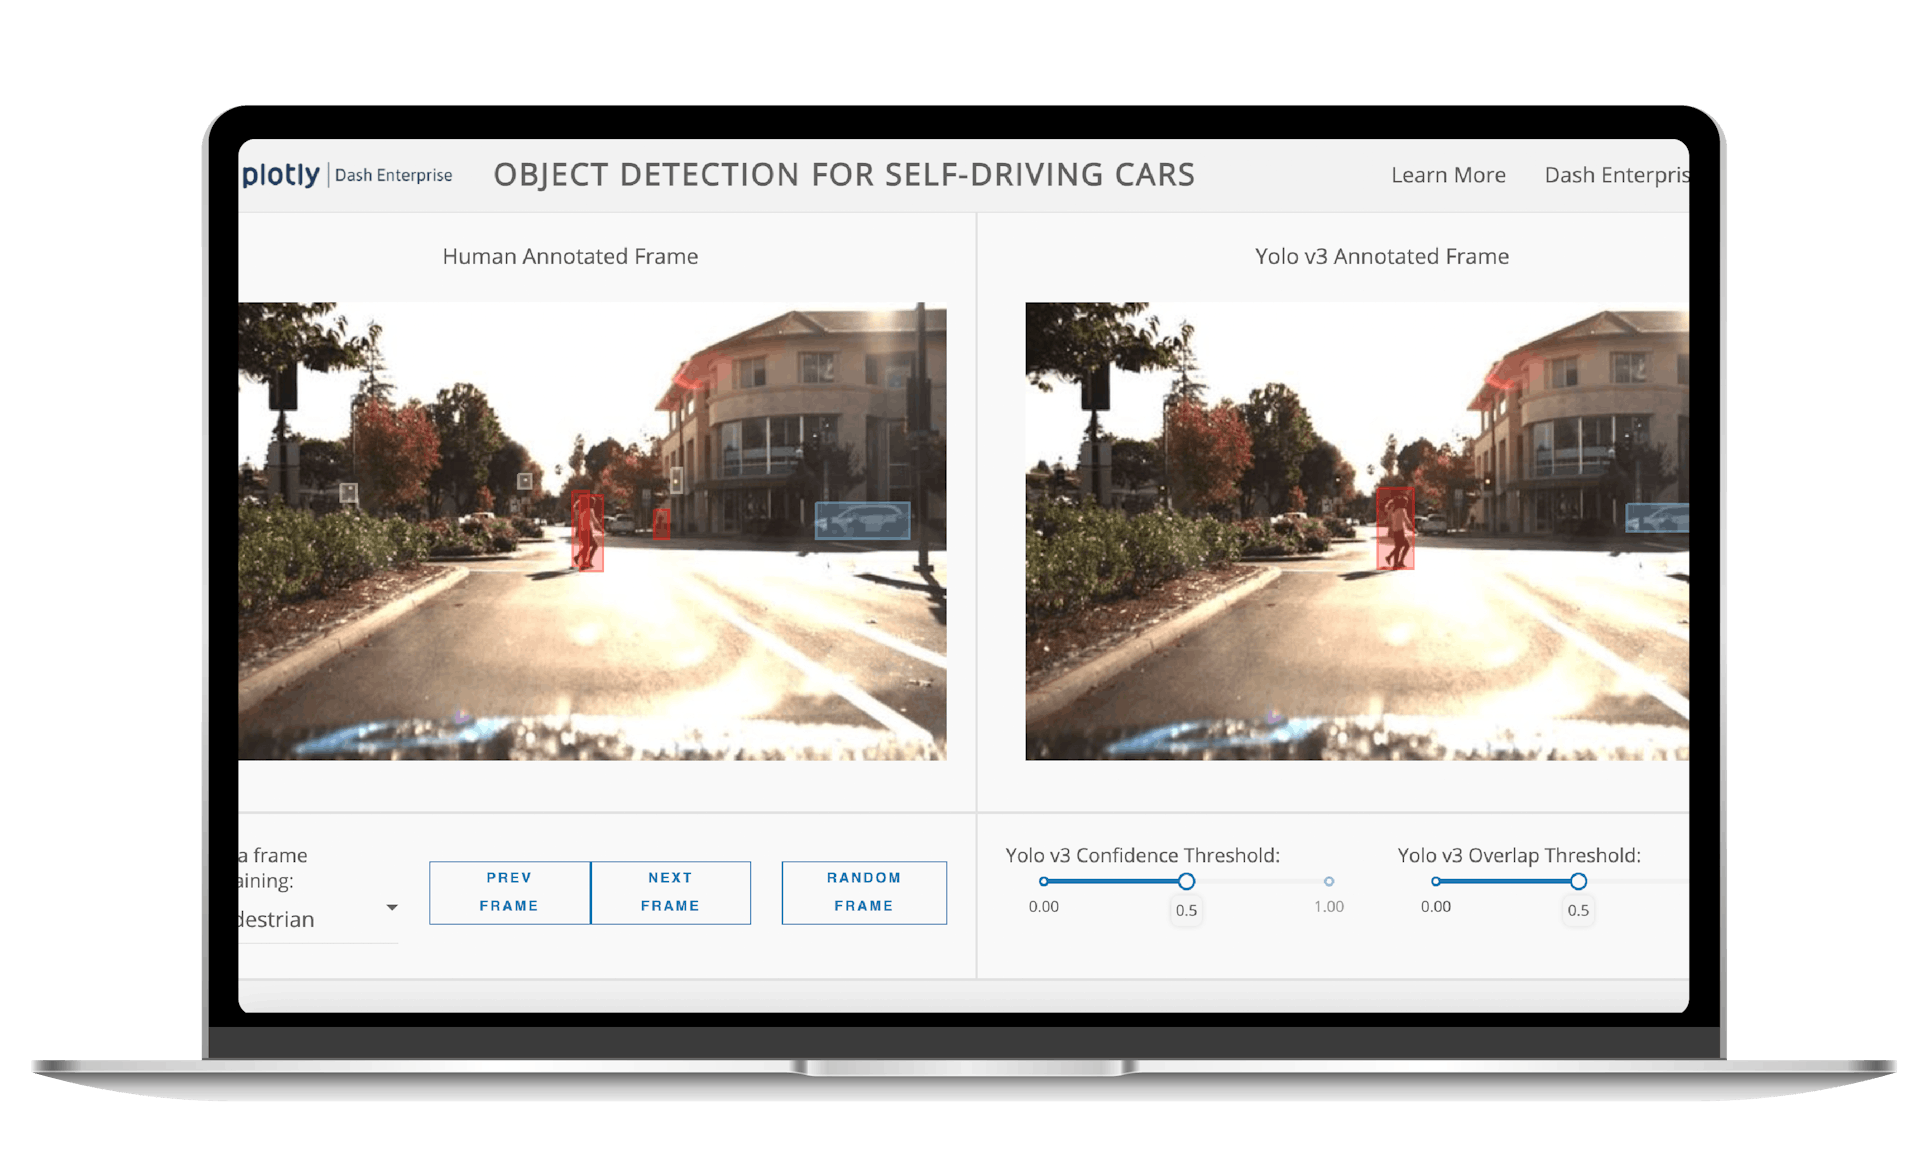Image resolution: width=1920 pixels, height=1172 pixels.
Task: Select blue car box in human annotated frame
Action: tap(862, 520)
